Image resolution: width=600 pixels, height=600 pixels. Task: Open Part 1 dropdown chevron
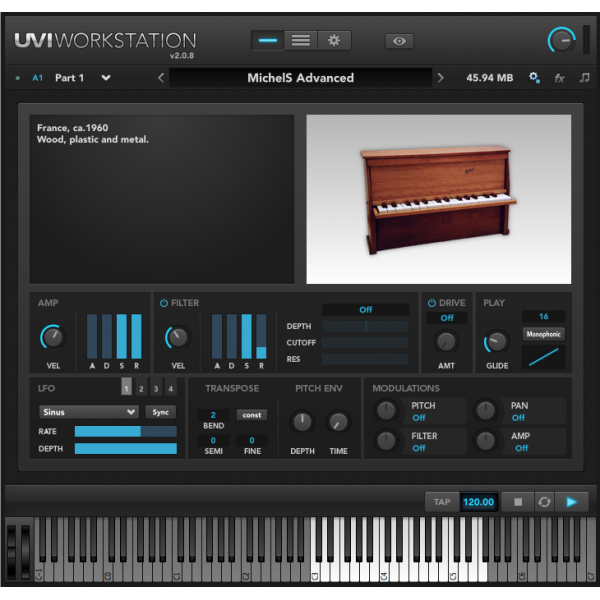point(106,78)
